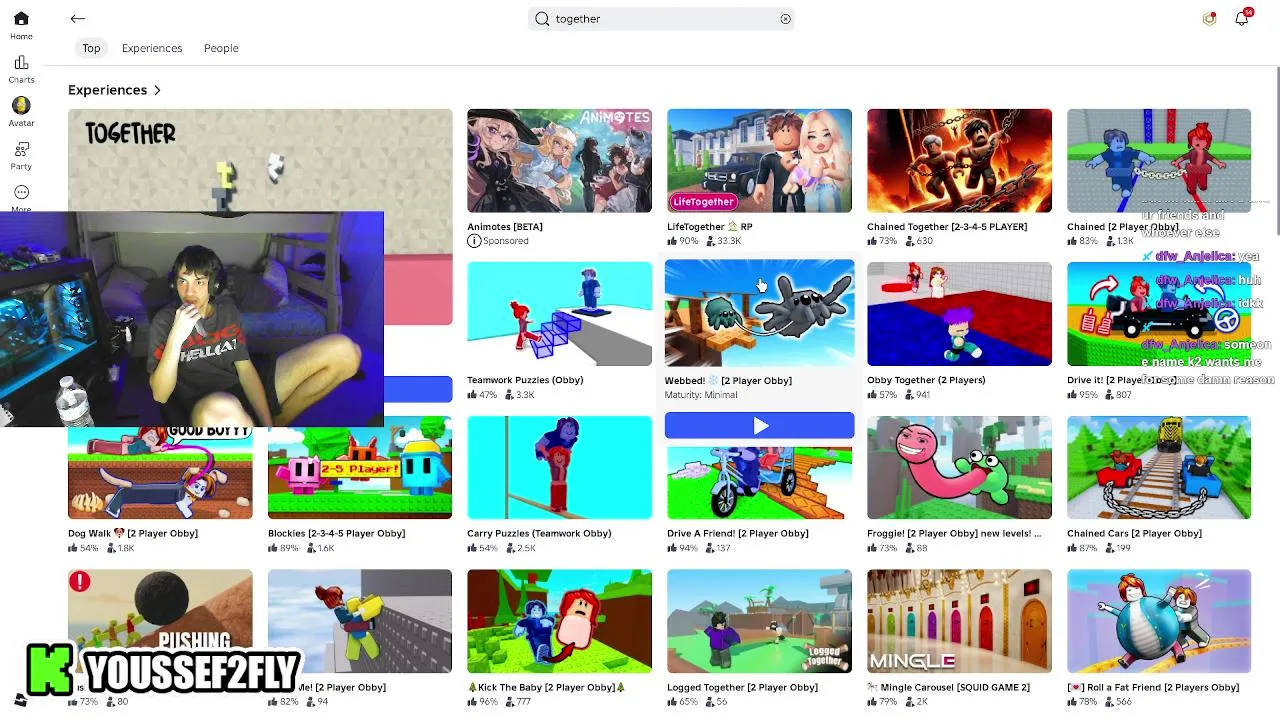The width and height of the screenshot is (1280, 720).
Task: Open Chained Cars [2 Player Obby] thumbnail
Action: coord(1159,467)
